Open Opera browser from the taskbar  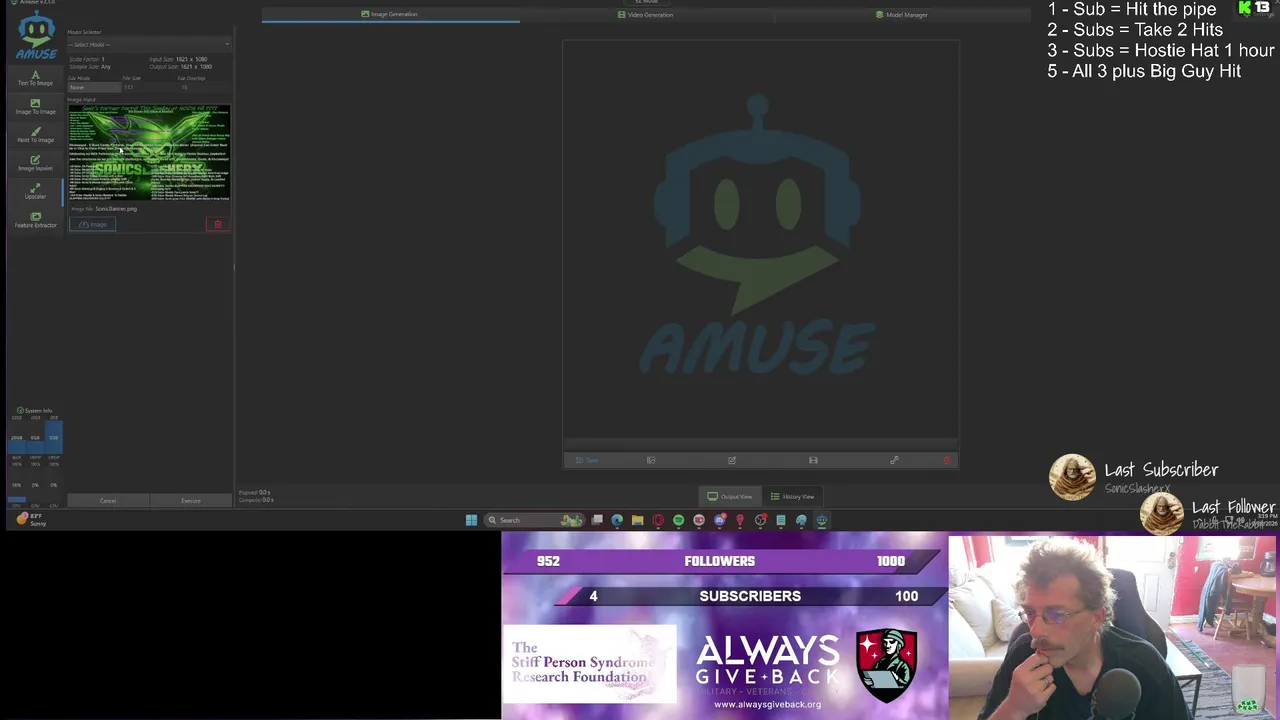point(658,520)
